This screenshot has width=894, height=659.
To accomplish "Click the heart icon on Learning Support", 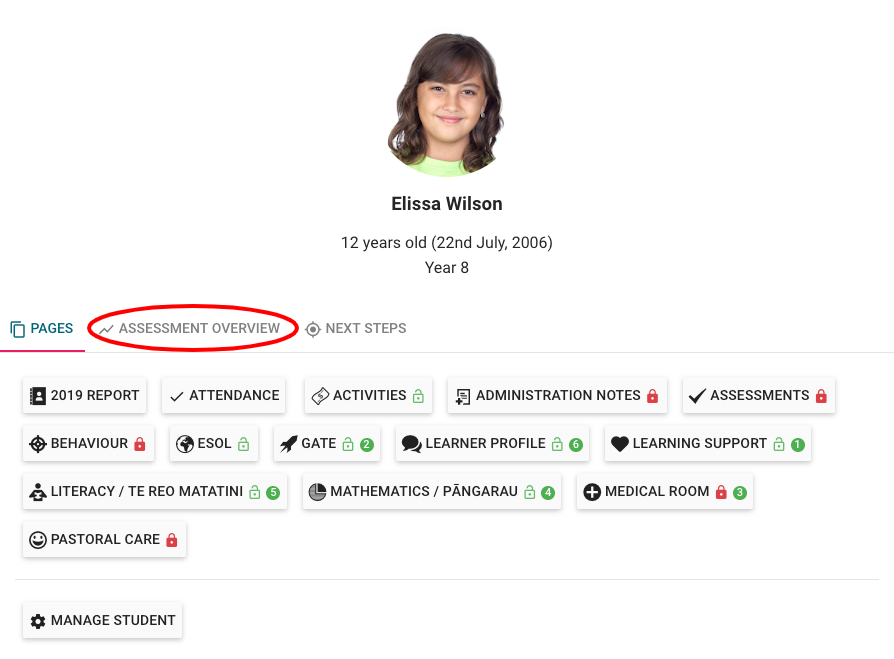I will 619,444.
